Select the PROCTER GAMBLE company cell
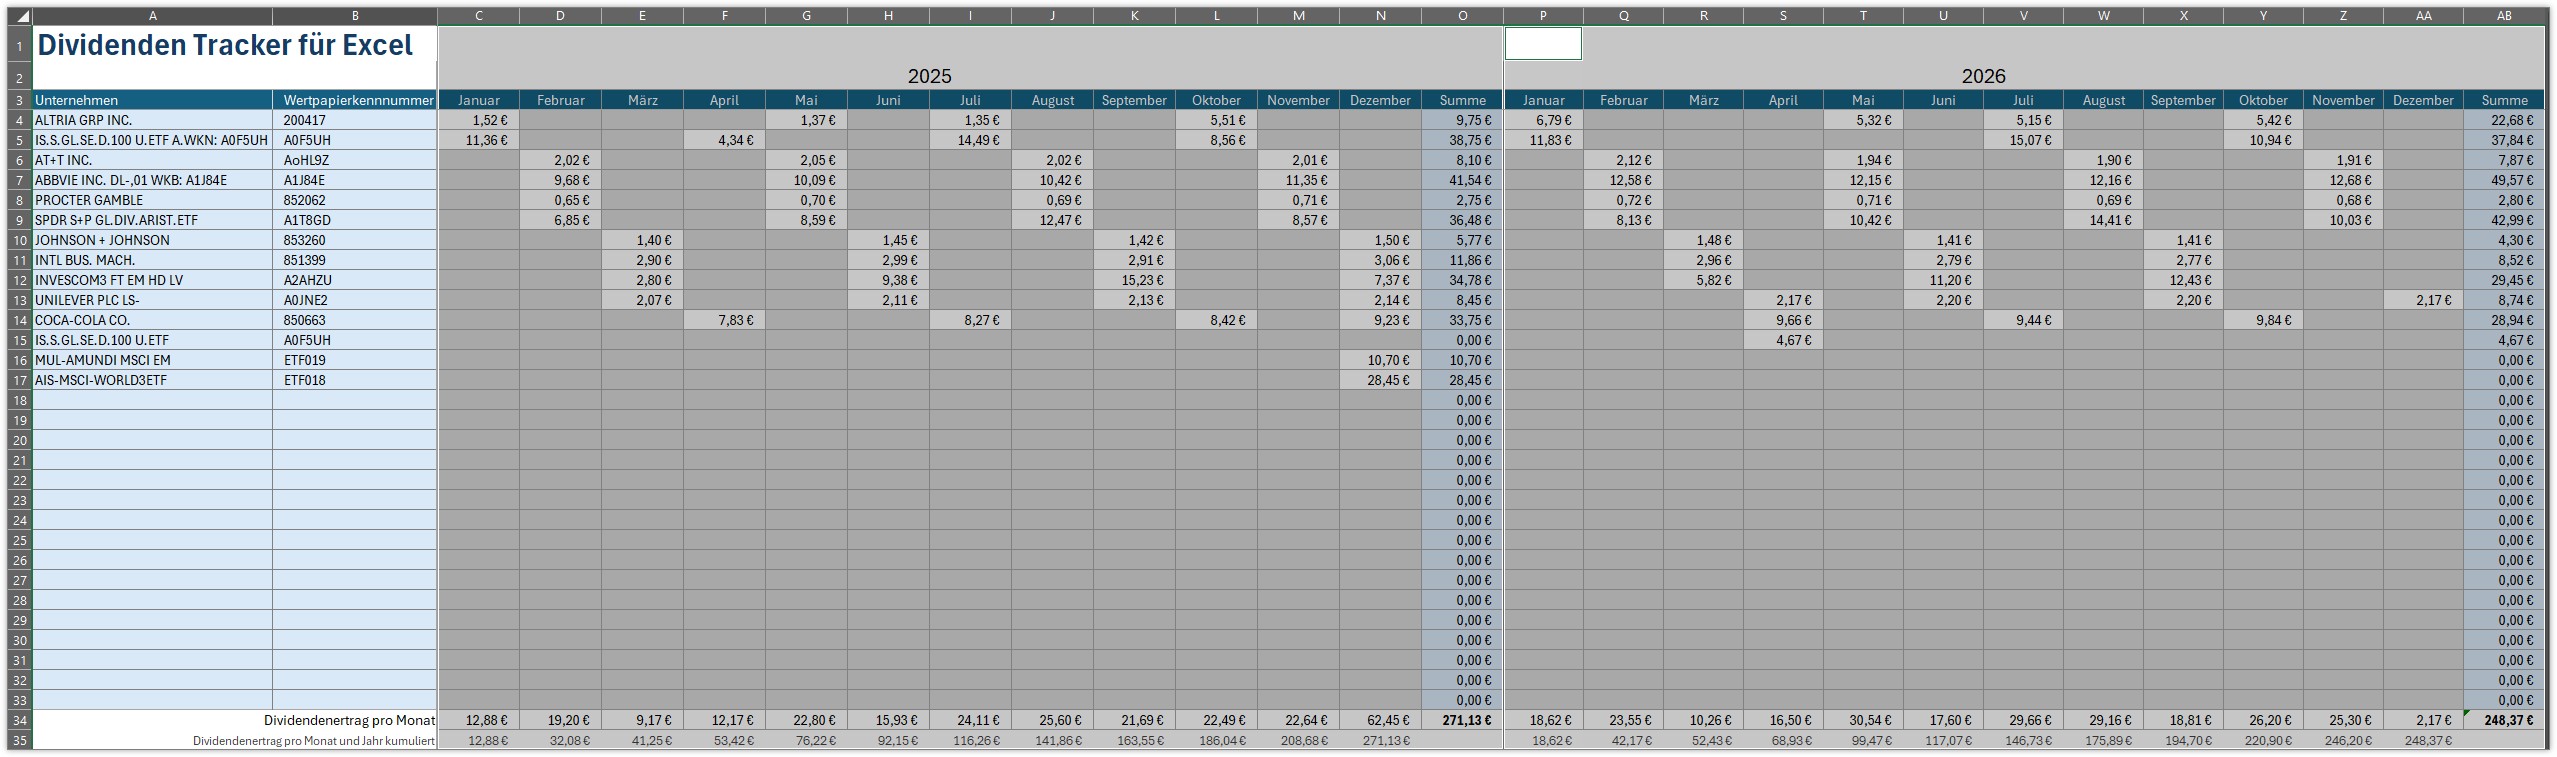The width and height of the screenshot is (2557, 757). click(x=152, y=200)
